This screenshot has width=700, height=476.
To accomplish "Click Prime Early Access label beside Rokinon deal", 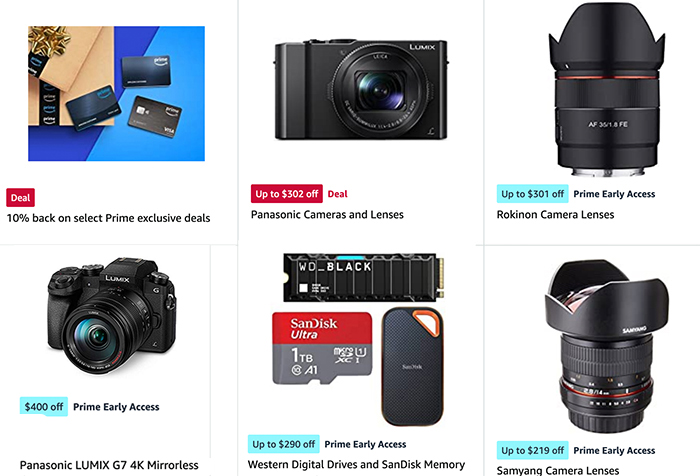I will coord(614,194).
